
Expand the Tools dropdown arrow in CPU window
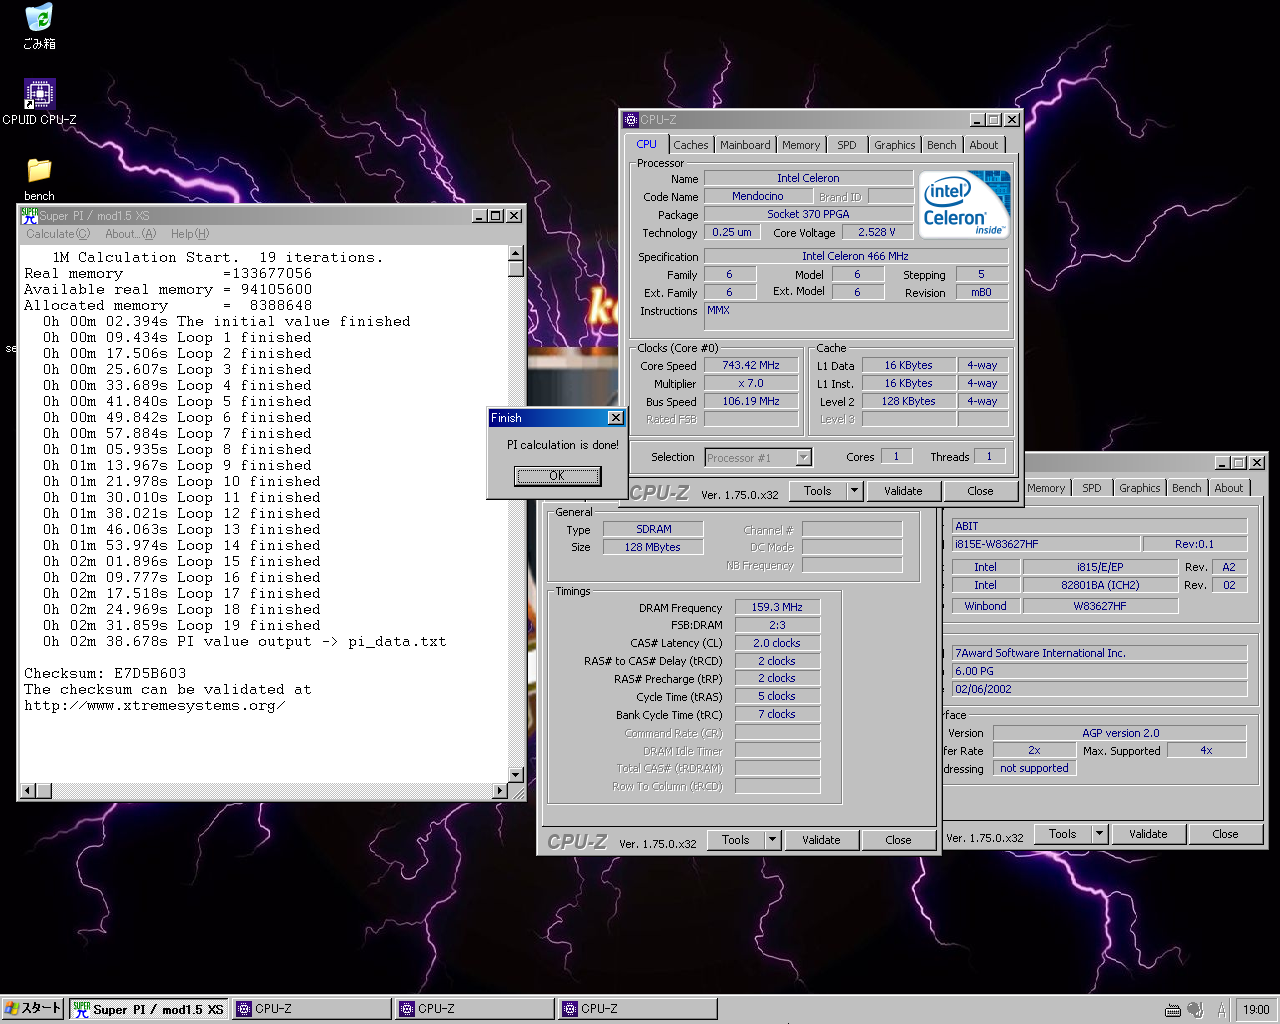855,491
